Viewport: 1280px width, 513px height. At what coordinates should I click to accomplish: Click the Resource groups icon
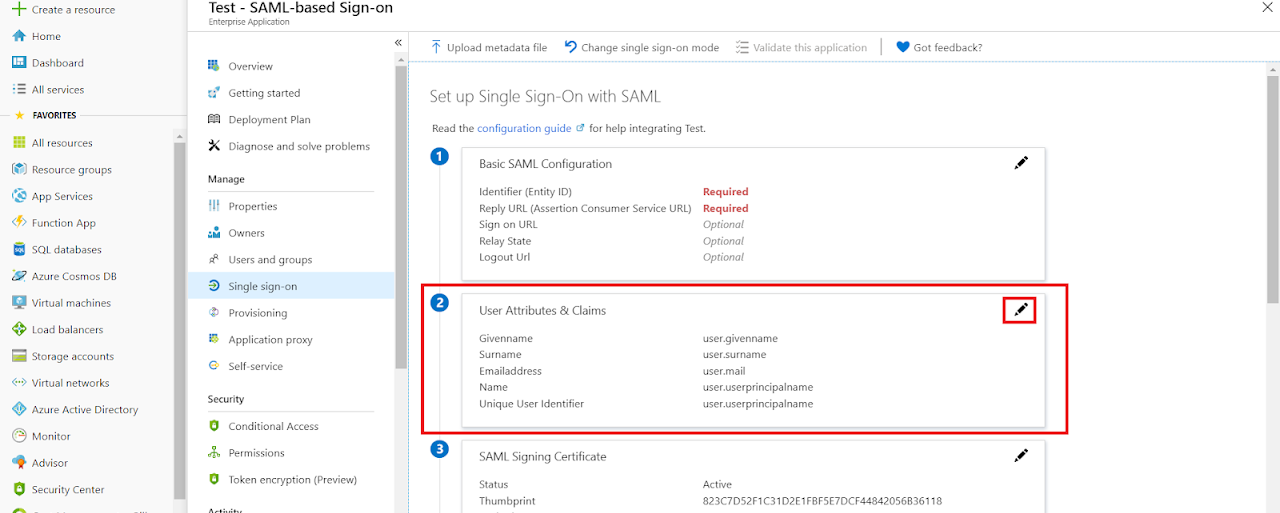point(18,169)
